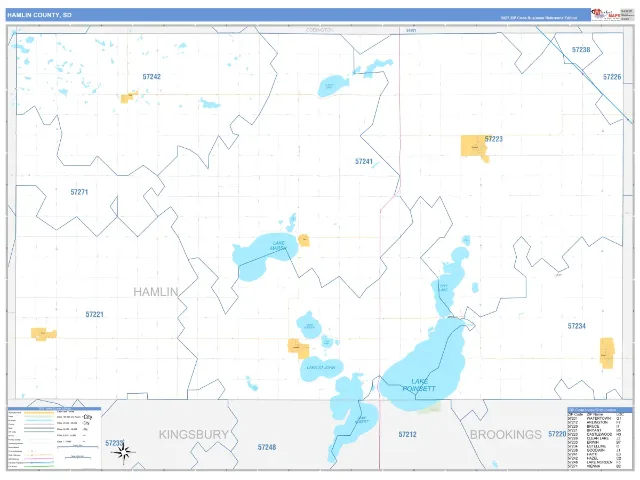This screenshot has height=480, width=640.
Task: Click the compass rose symbol
Action: click(x=123, y=452)
